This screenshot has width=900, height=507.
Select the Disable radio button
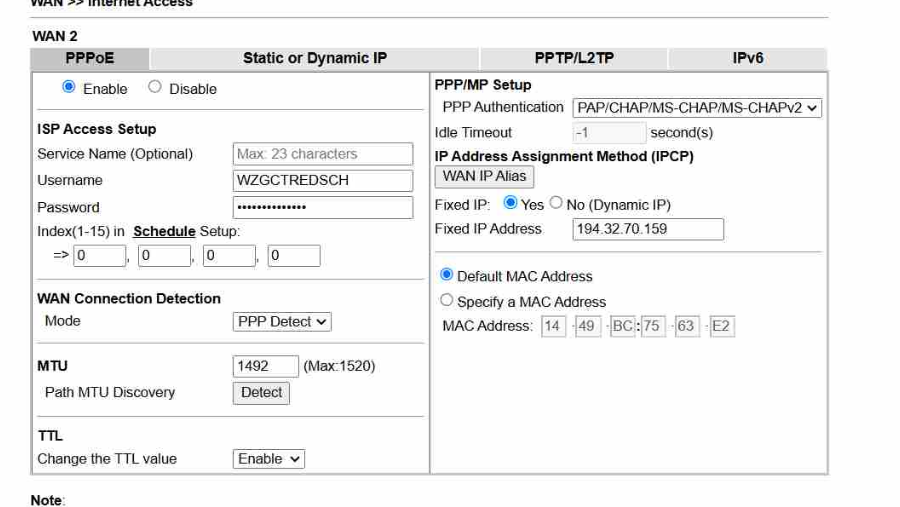(155, 88)
